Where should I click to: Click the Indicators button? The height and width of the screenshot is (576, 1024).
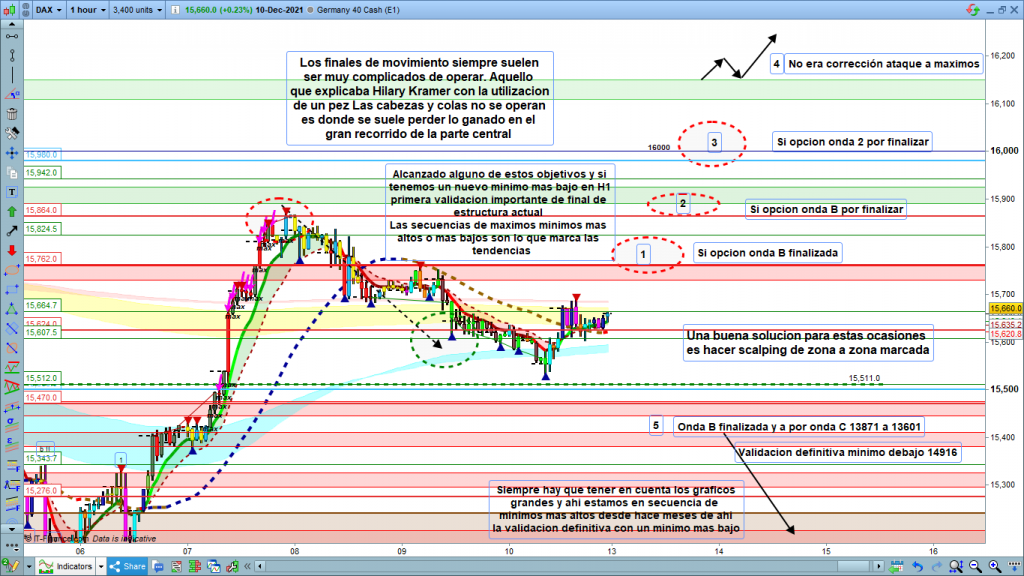68,567
